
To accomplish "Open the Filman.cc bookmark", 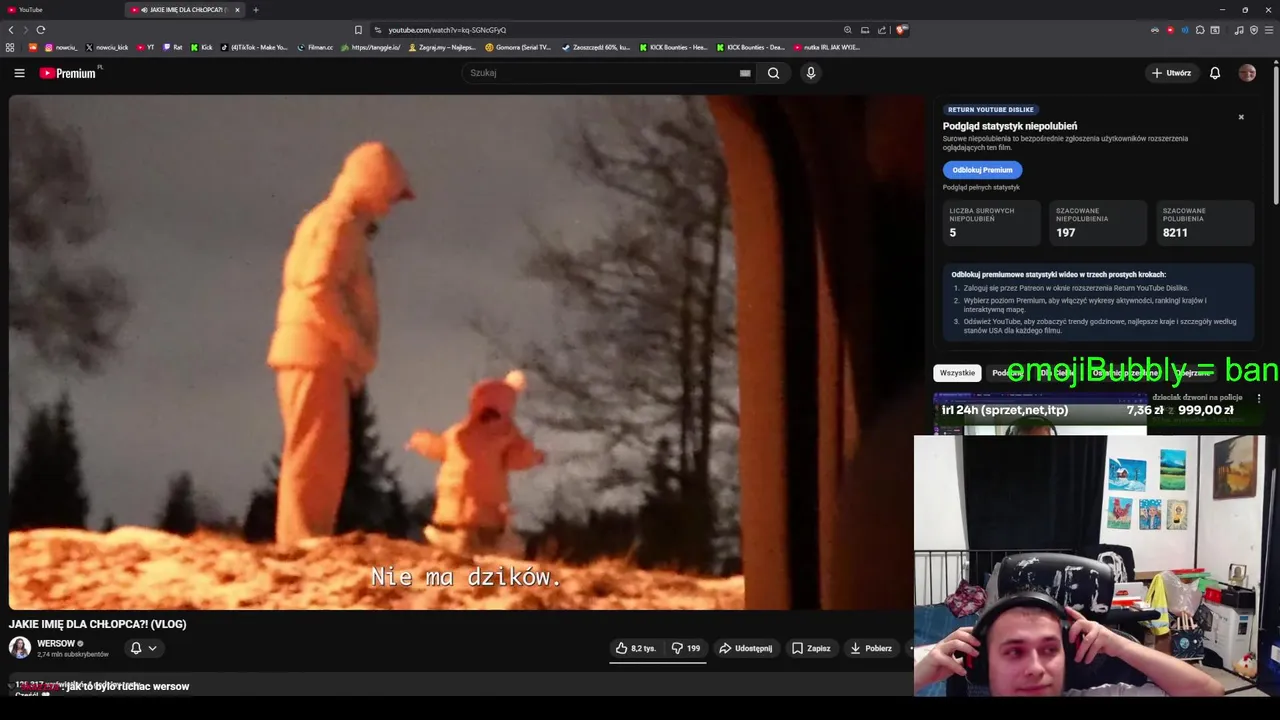I will coord(315,47).
